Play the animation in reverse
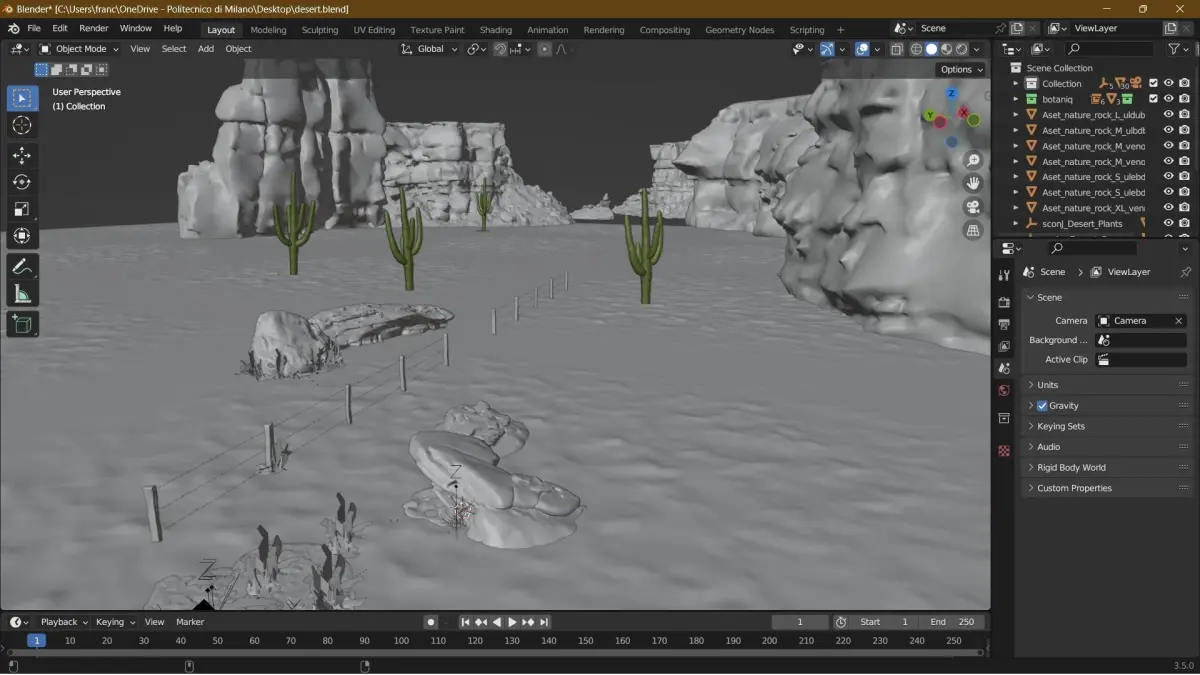 coord(497,622)
